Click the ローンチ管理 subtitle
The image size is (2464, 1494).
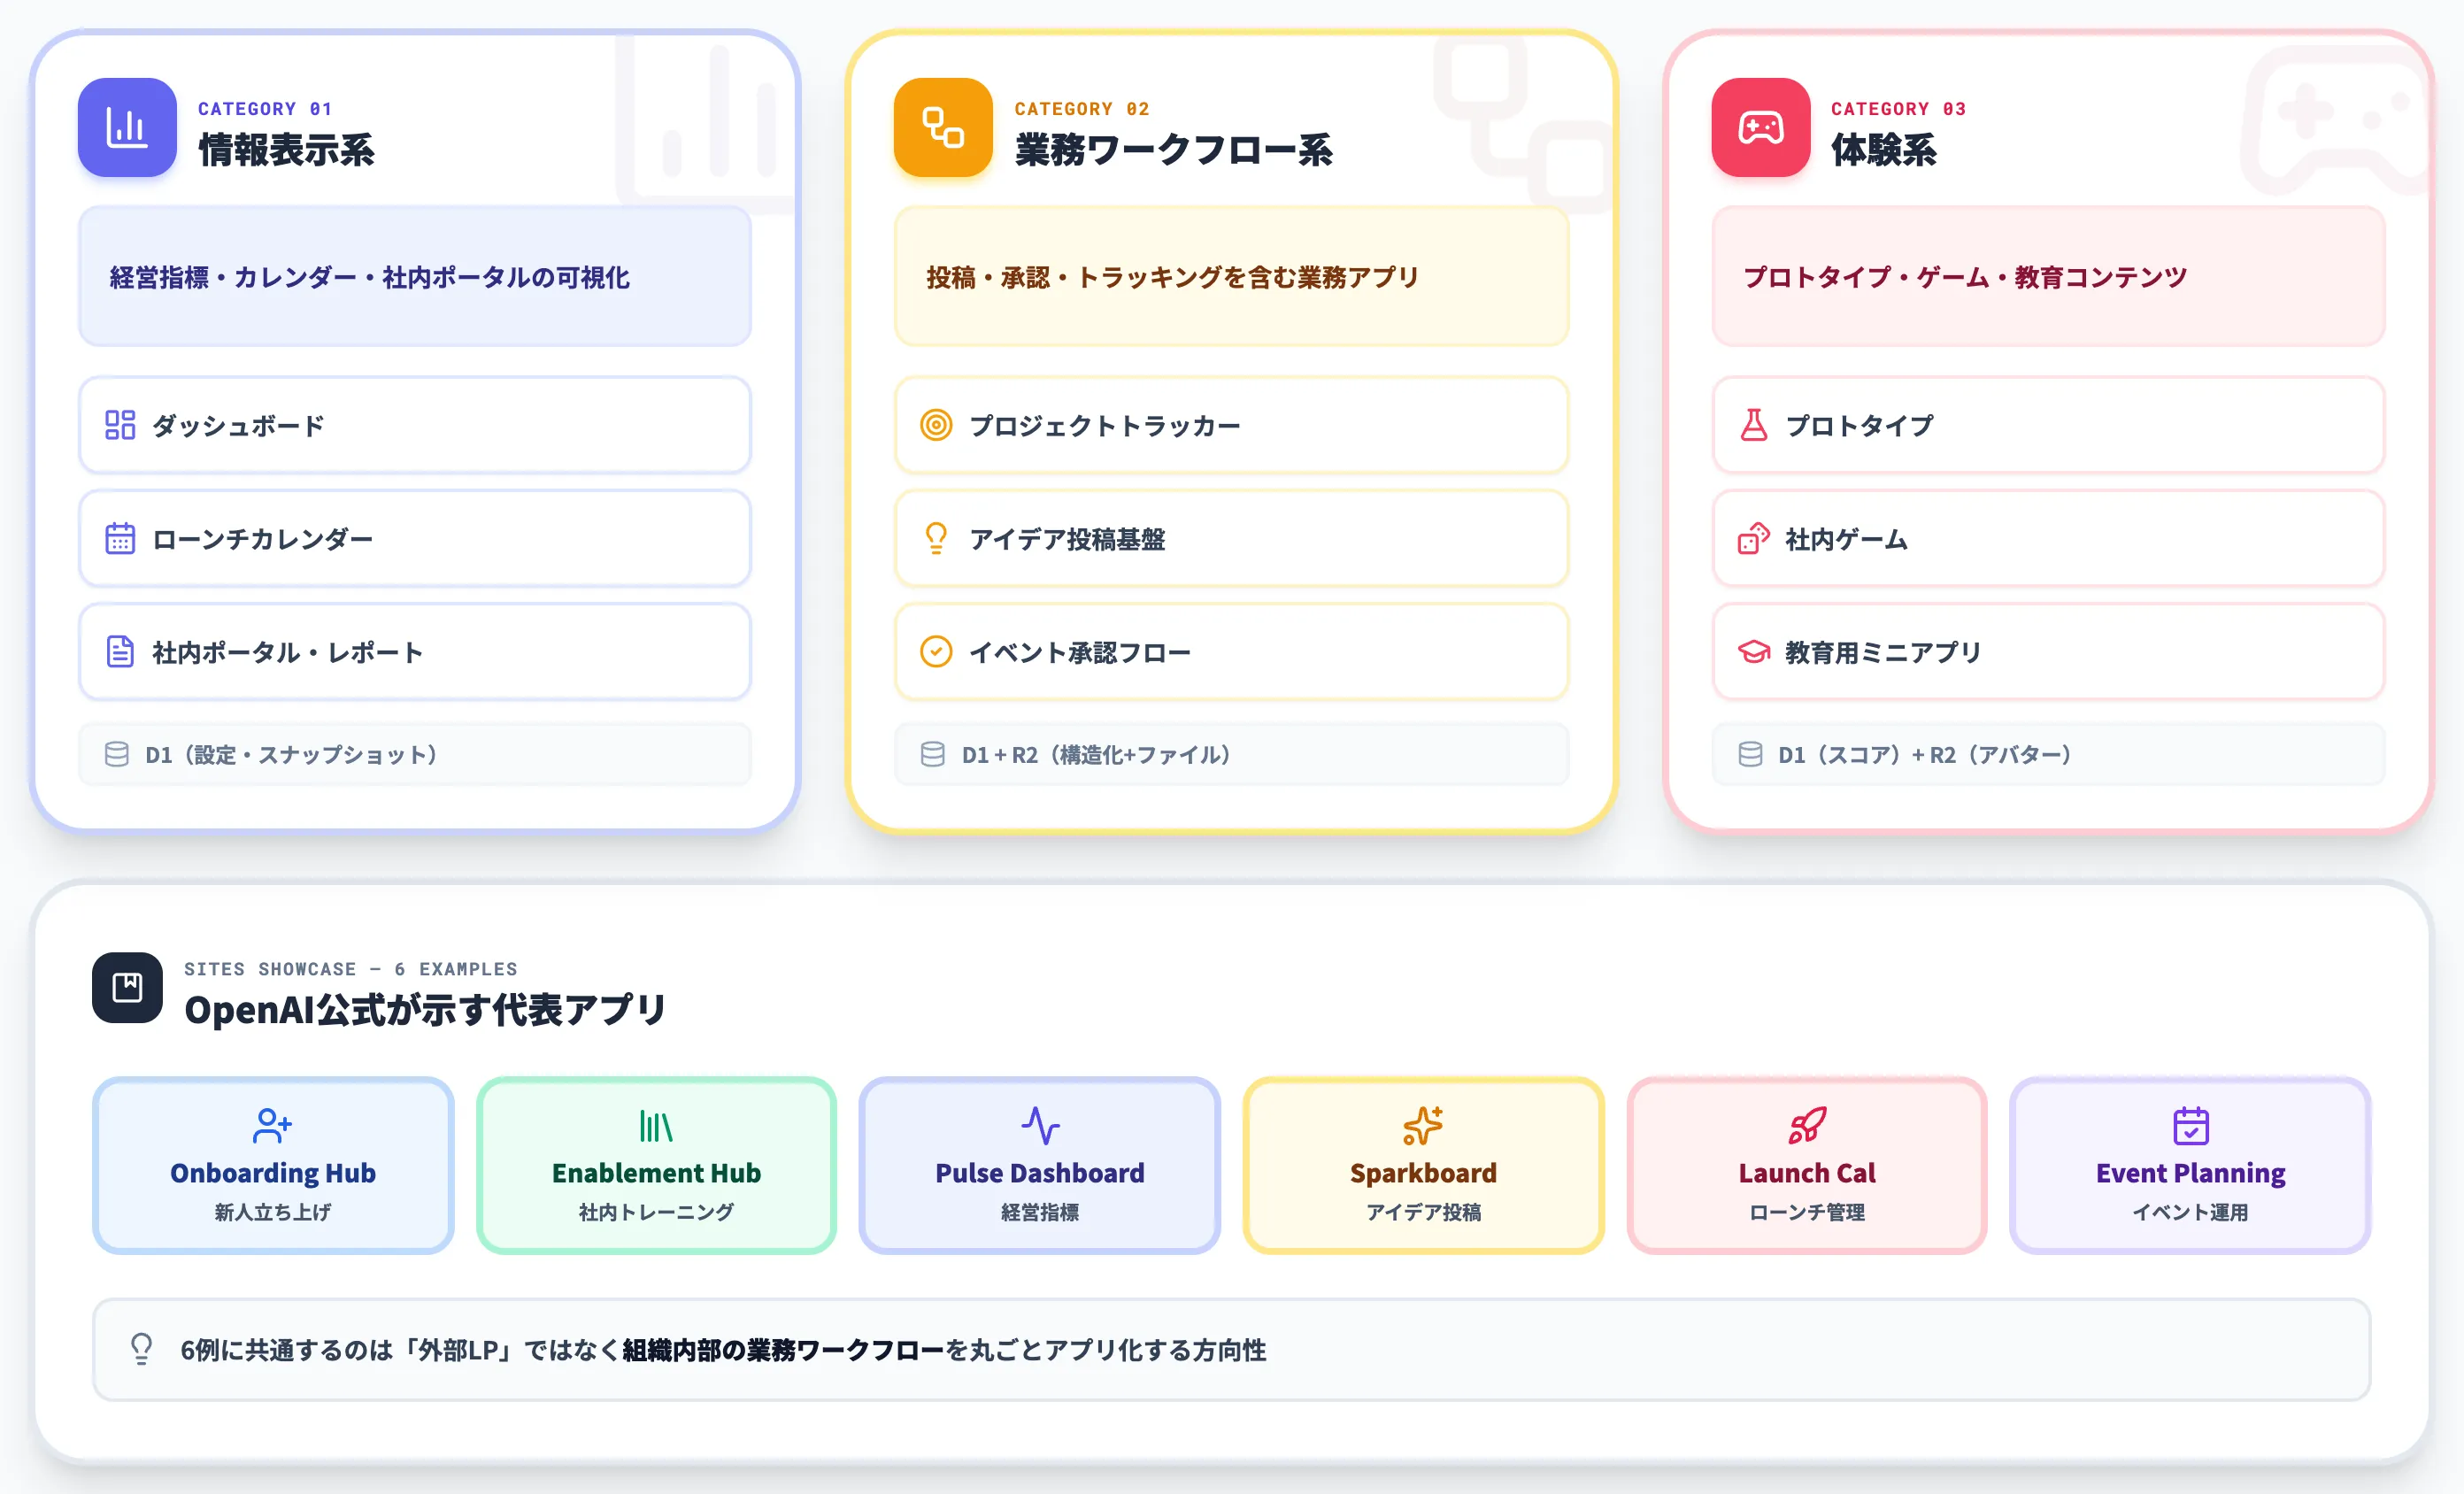click(1807, 1212)
